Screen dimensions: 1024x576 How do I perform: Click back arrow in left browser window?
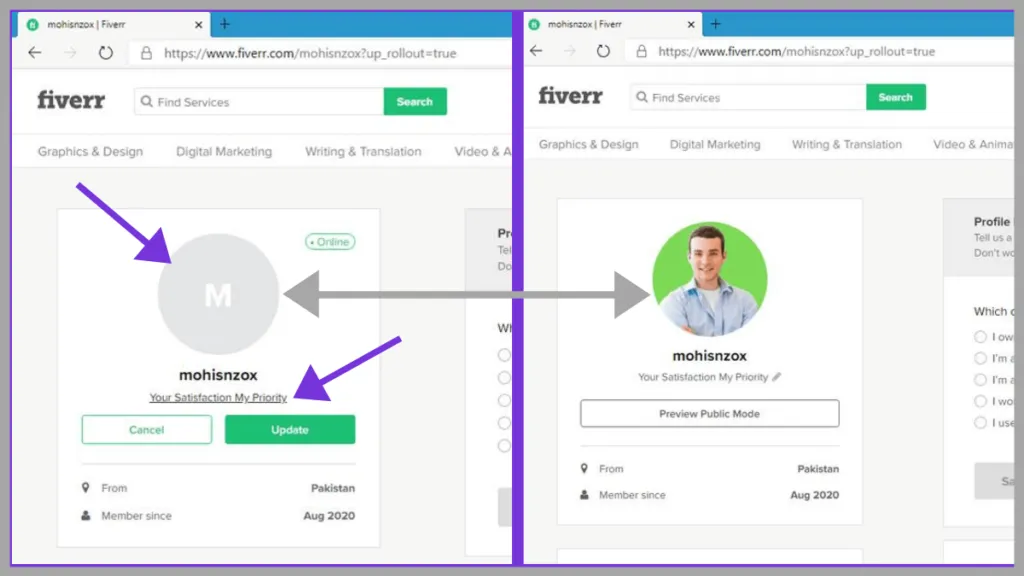point(35,53)
